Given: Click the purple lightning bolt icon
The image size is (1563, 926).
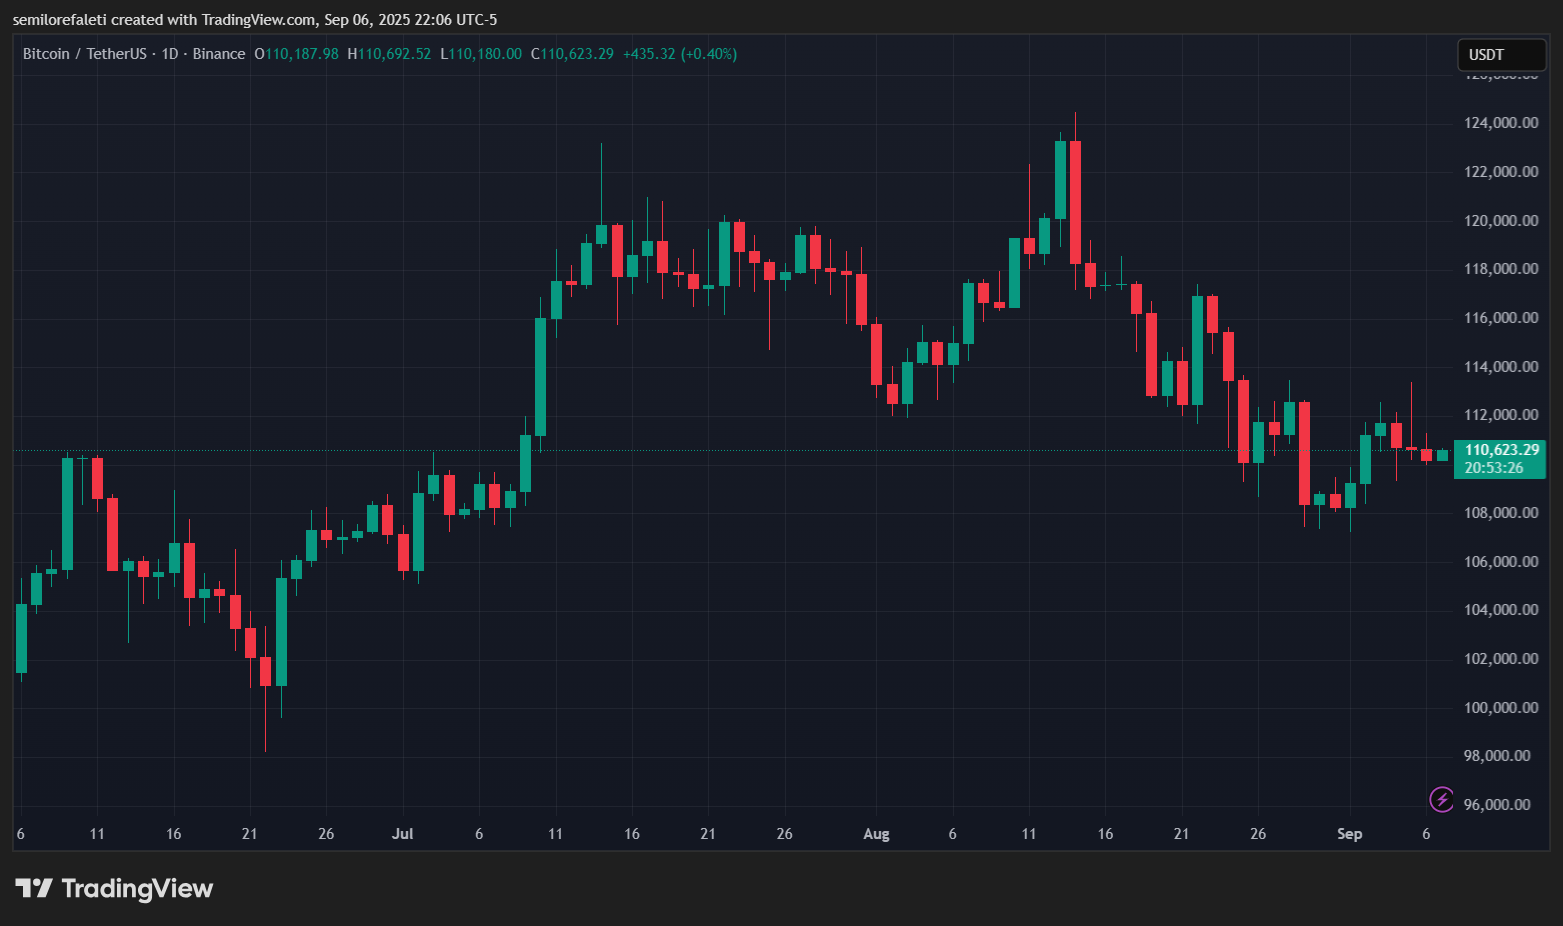Looking at the screenshot, I should [1441, 799].
